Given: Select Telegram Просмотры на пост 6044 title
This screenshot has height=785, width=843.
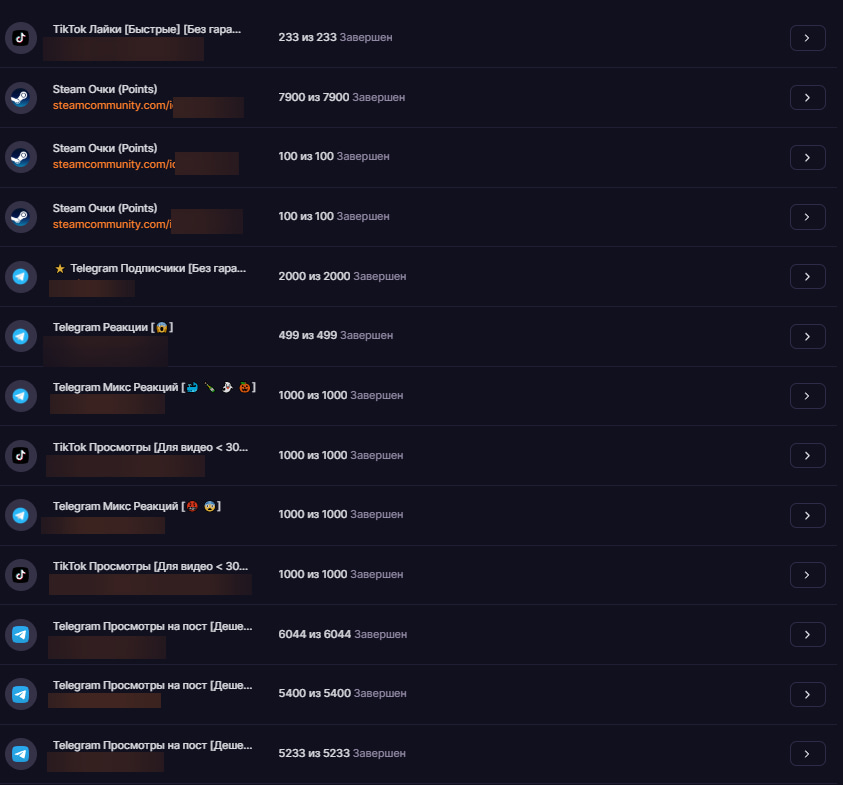Looking at the screenshot, I should (152, 626).
